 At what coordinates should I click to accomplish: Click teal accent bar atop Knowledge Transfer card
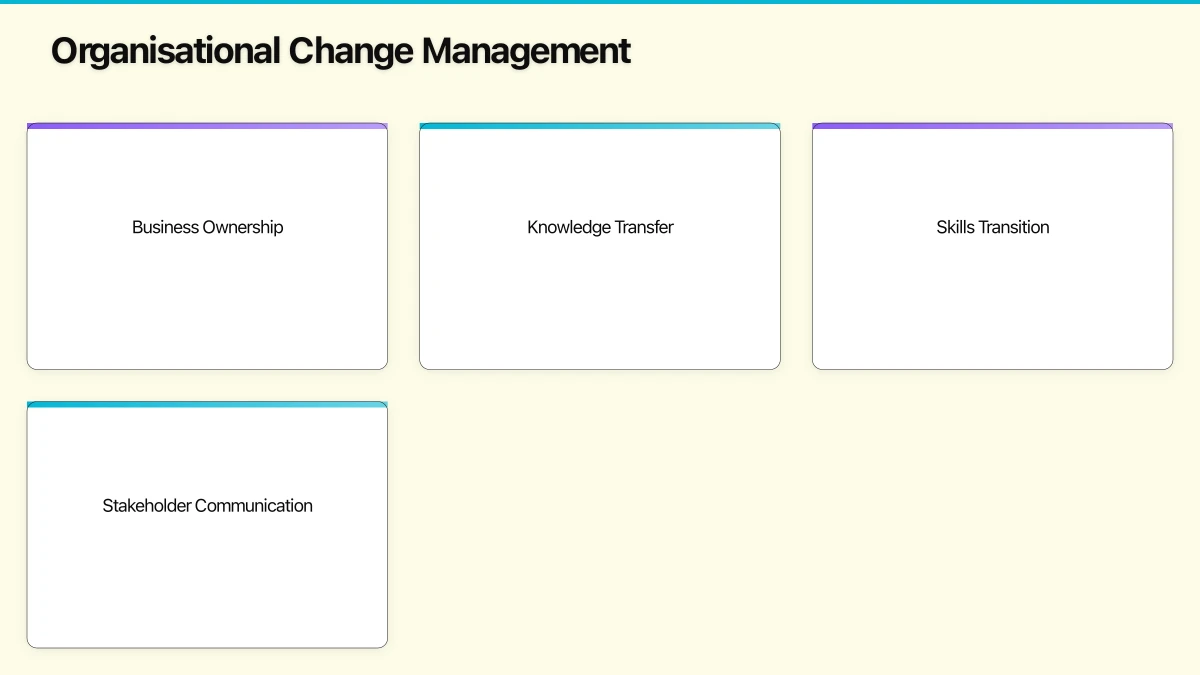(x=600, y=126)
